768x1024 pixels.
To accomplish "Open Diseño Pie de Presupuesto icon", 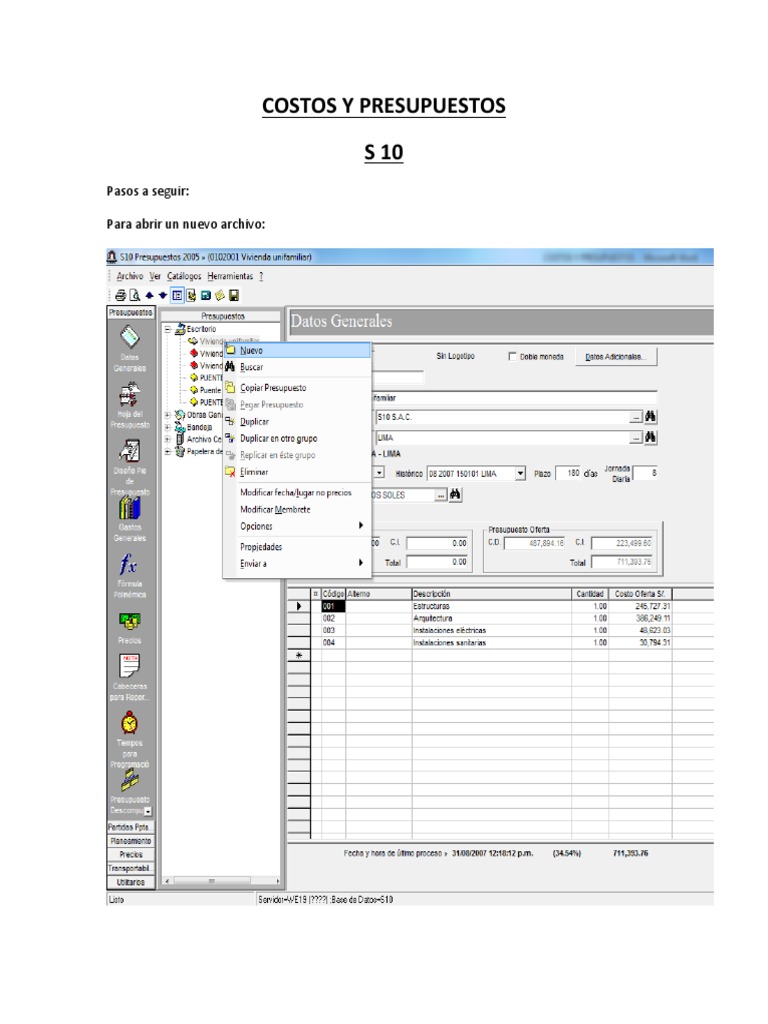I will coord(129,466).
